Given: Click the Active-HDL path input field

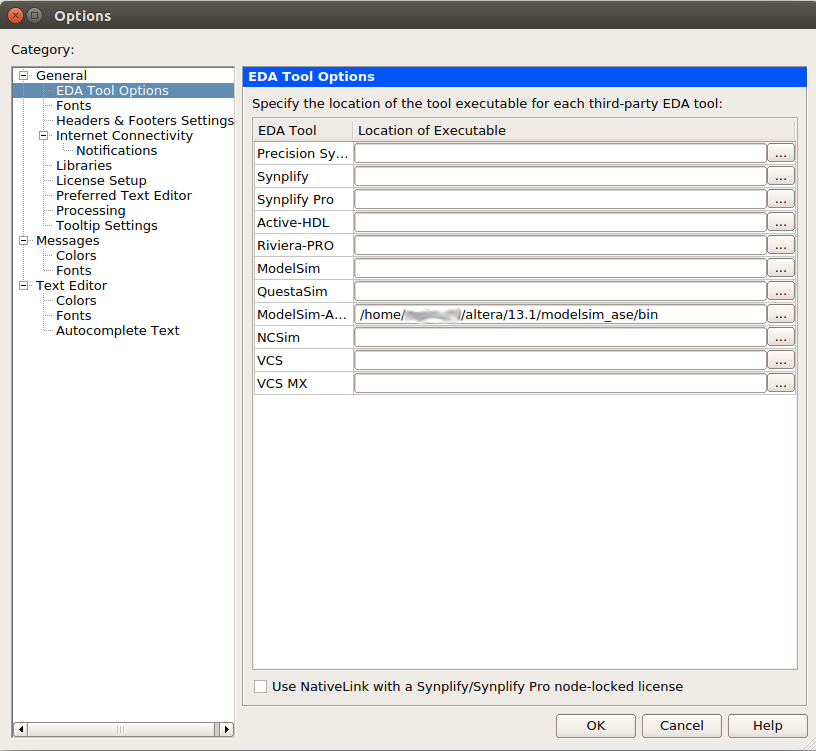Looking at the screenshot, I should (x=560, y=223).
